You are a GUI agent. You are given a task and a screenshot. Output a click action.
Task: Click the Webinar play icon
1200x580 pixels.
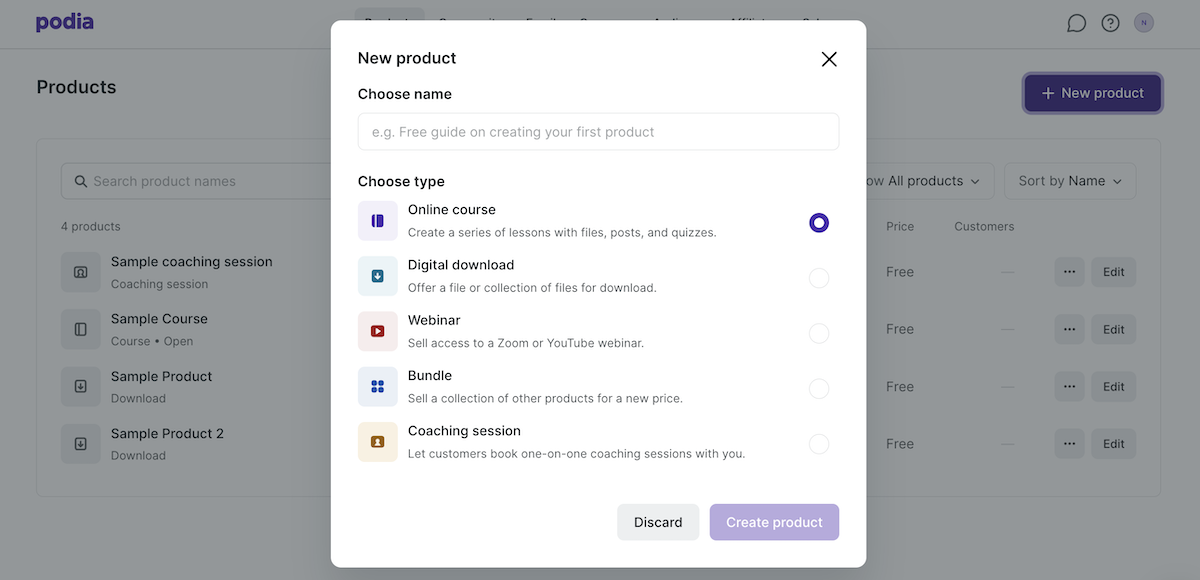(x=377, y=331)
